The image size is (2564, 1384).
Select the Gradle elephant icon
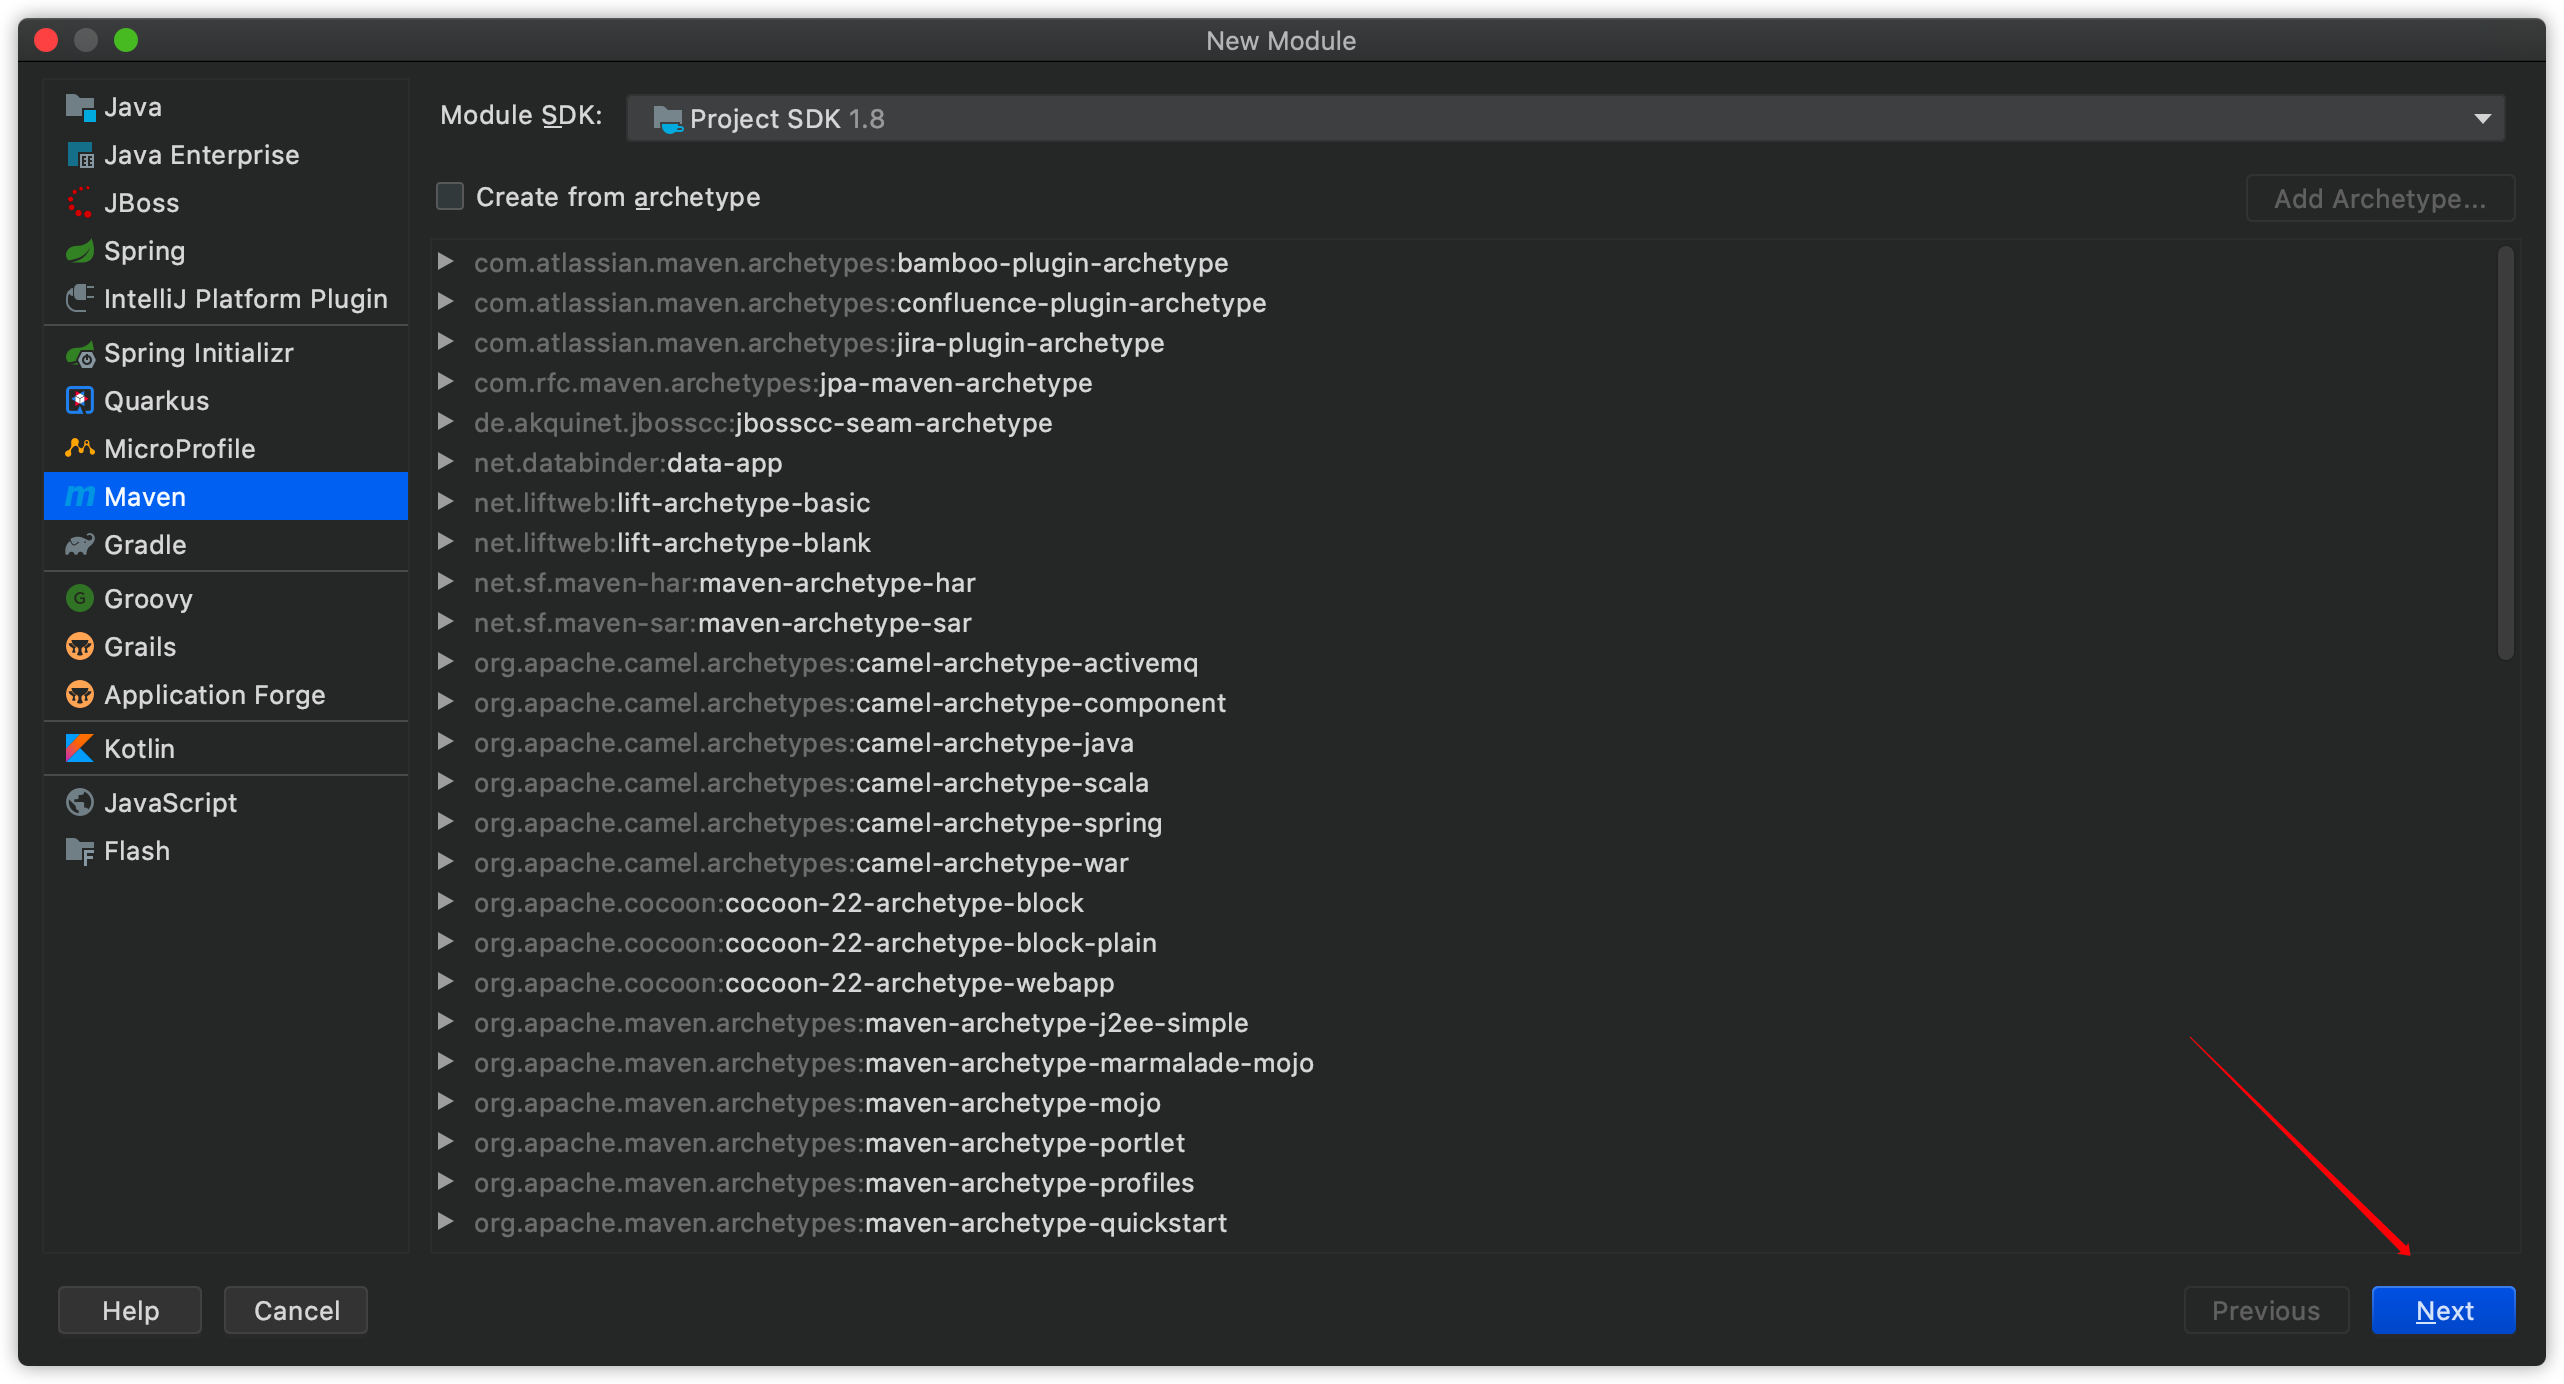(x=80, y=545)
